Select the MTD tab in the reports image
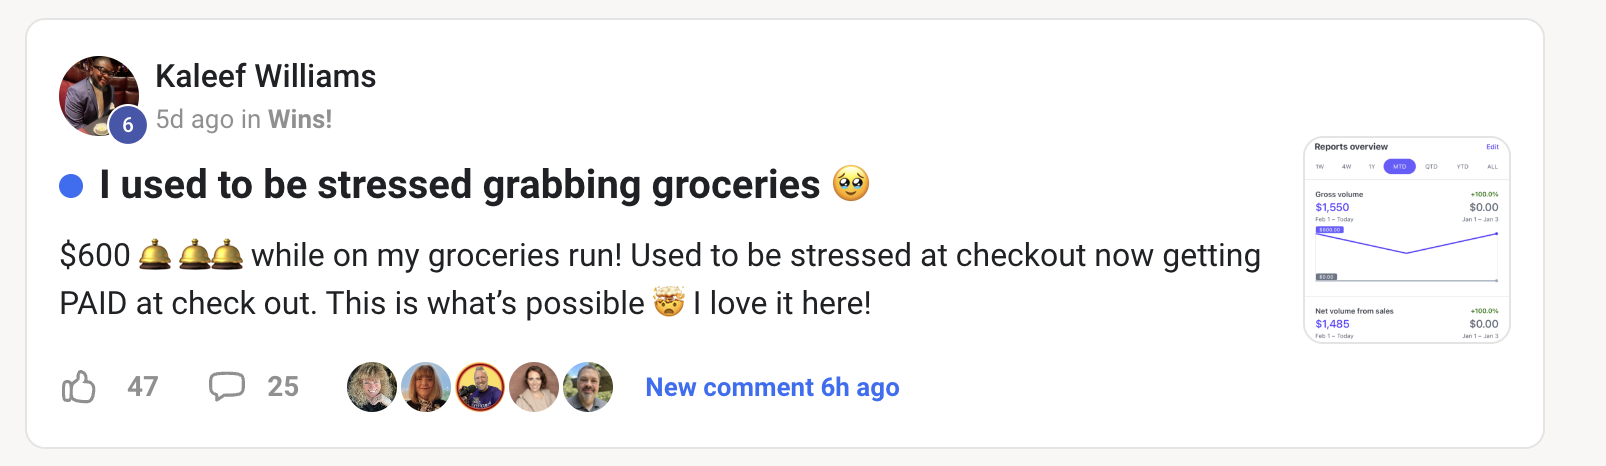This screenshot has width=1606, height=466. pyautogui.click(x=1399, y=167)
